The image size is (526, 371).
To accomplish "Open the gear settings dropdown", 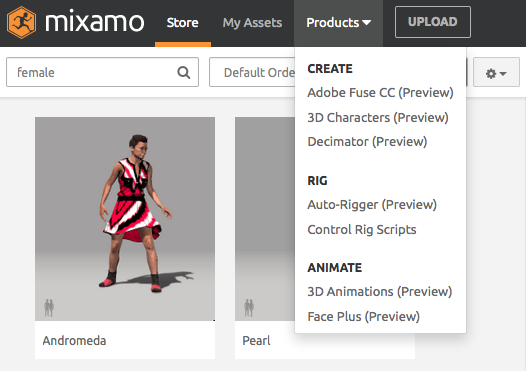I will coord(496,72).
